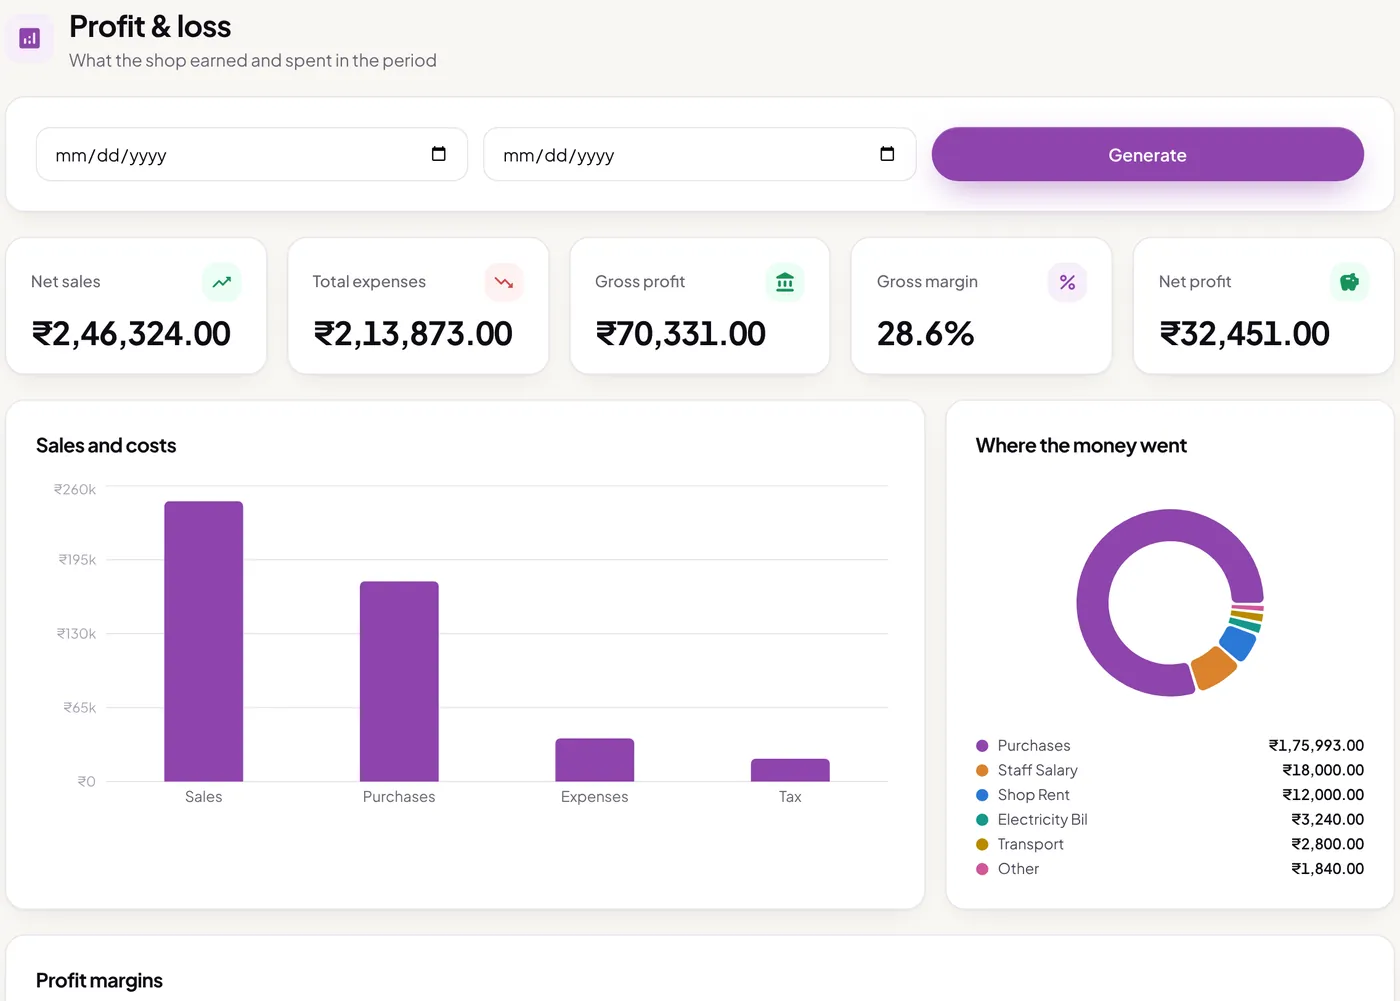Viewport: 1400px width, 1001px height.
Task: Click the Net sales value ₹2,46,324.00
Action: tap(132, 334)
